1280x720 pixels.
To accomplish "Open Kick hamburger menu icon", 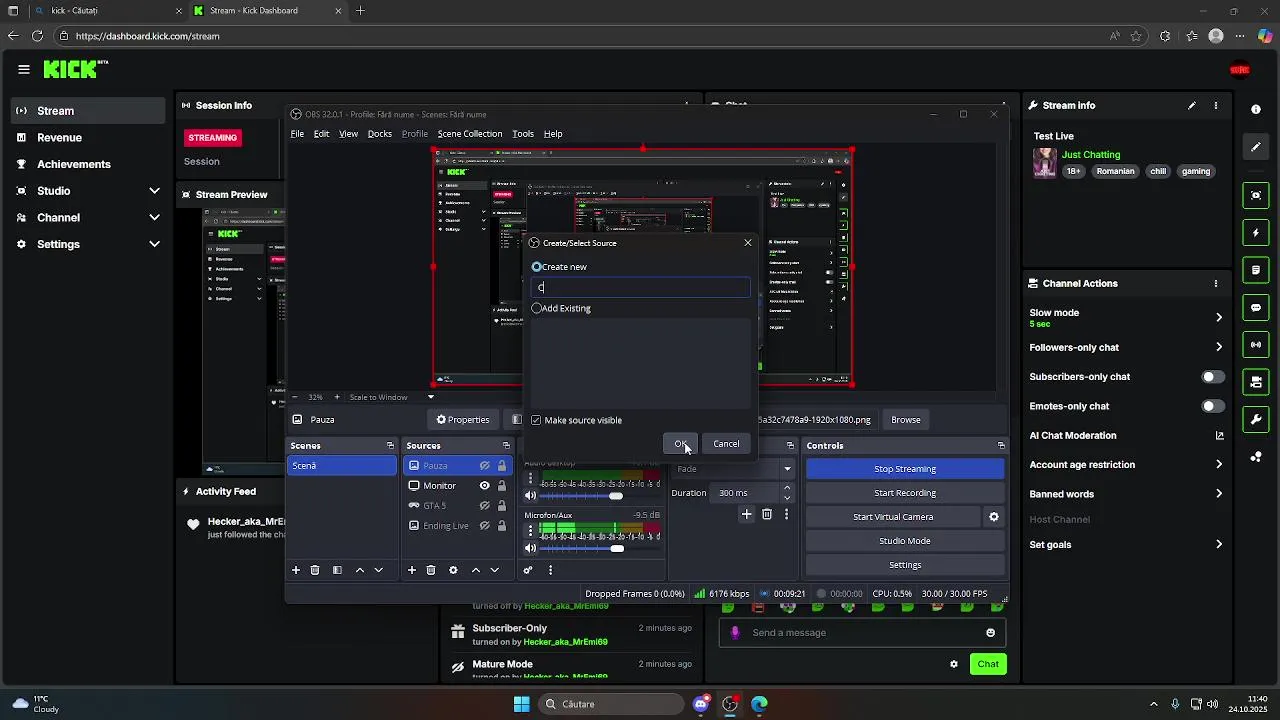I will (x=24, y=69).
